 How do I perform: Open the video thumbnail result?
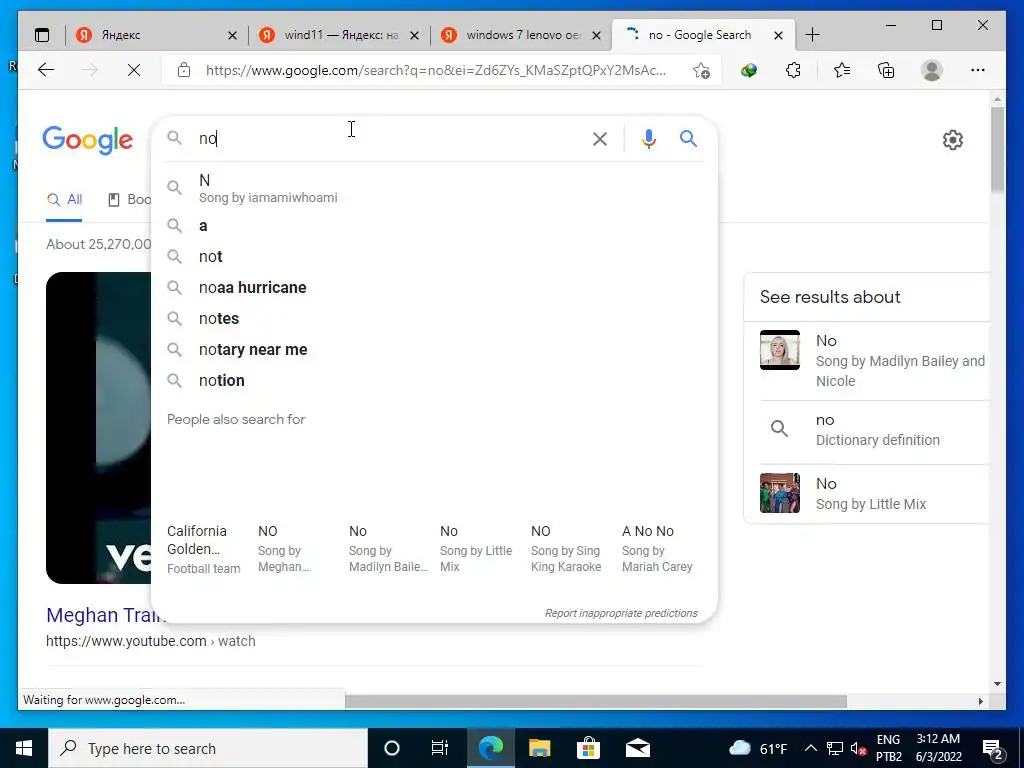click(99, 428)
